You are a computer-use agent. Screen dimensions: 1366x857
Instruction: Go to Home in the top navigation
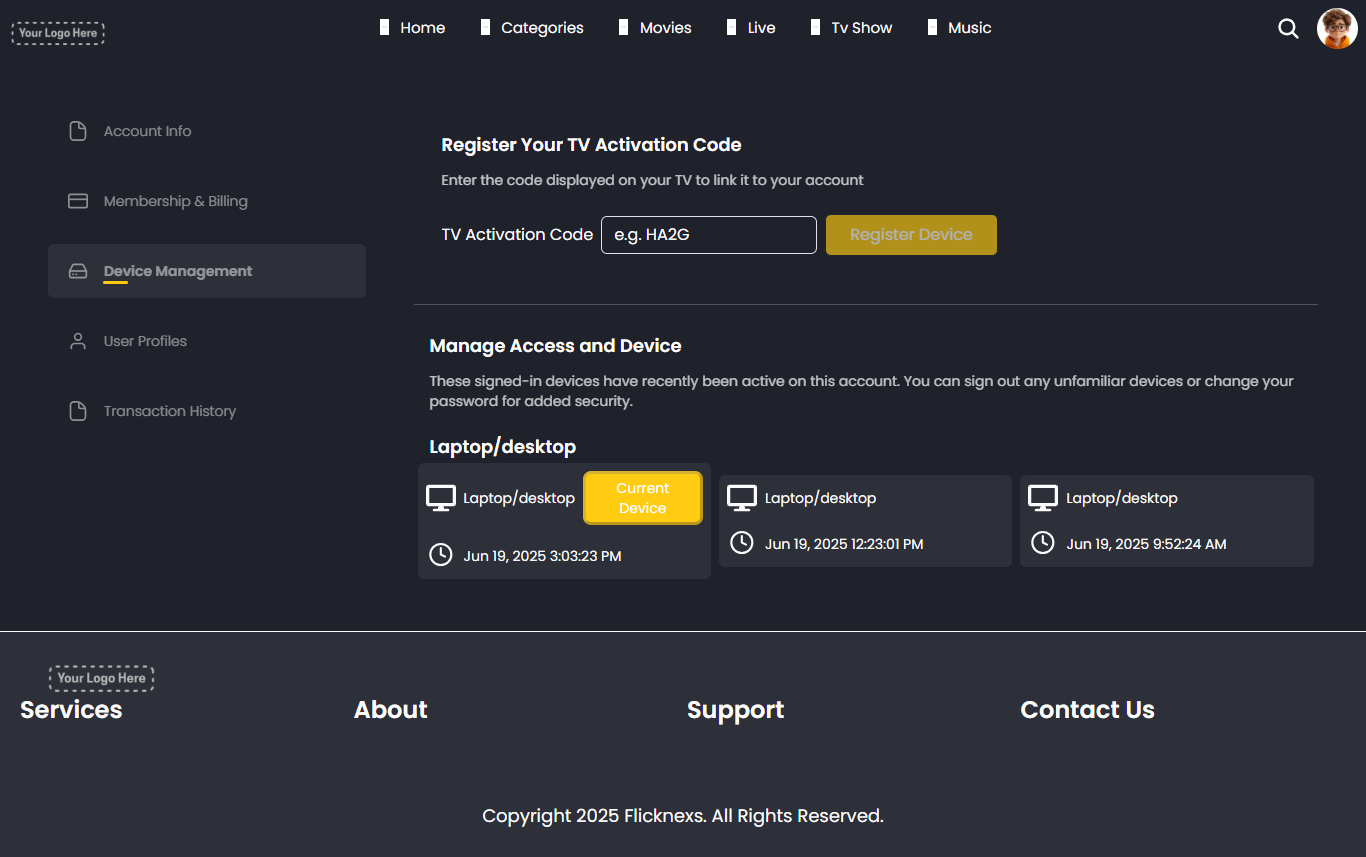click(x=422, y=28)
